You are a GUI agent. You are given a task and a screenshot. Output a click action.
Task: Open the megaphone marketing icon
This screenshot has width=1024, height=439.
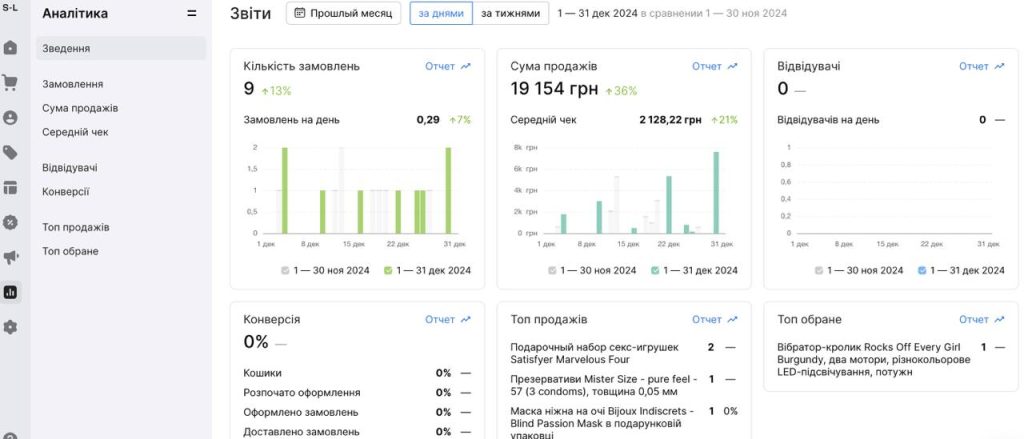point(10,257)
